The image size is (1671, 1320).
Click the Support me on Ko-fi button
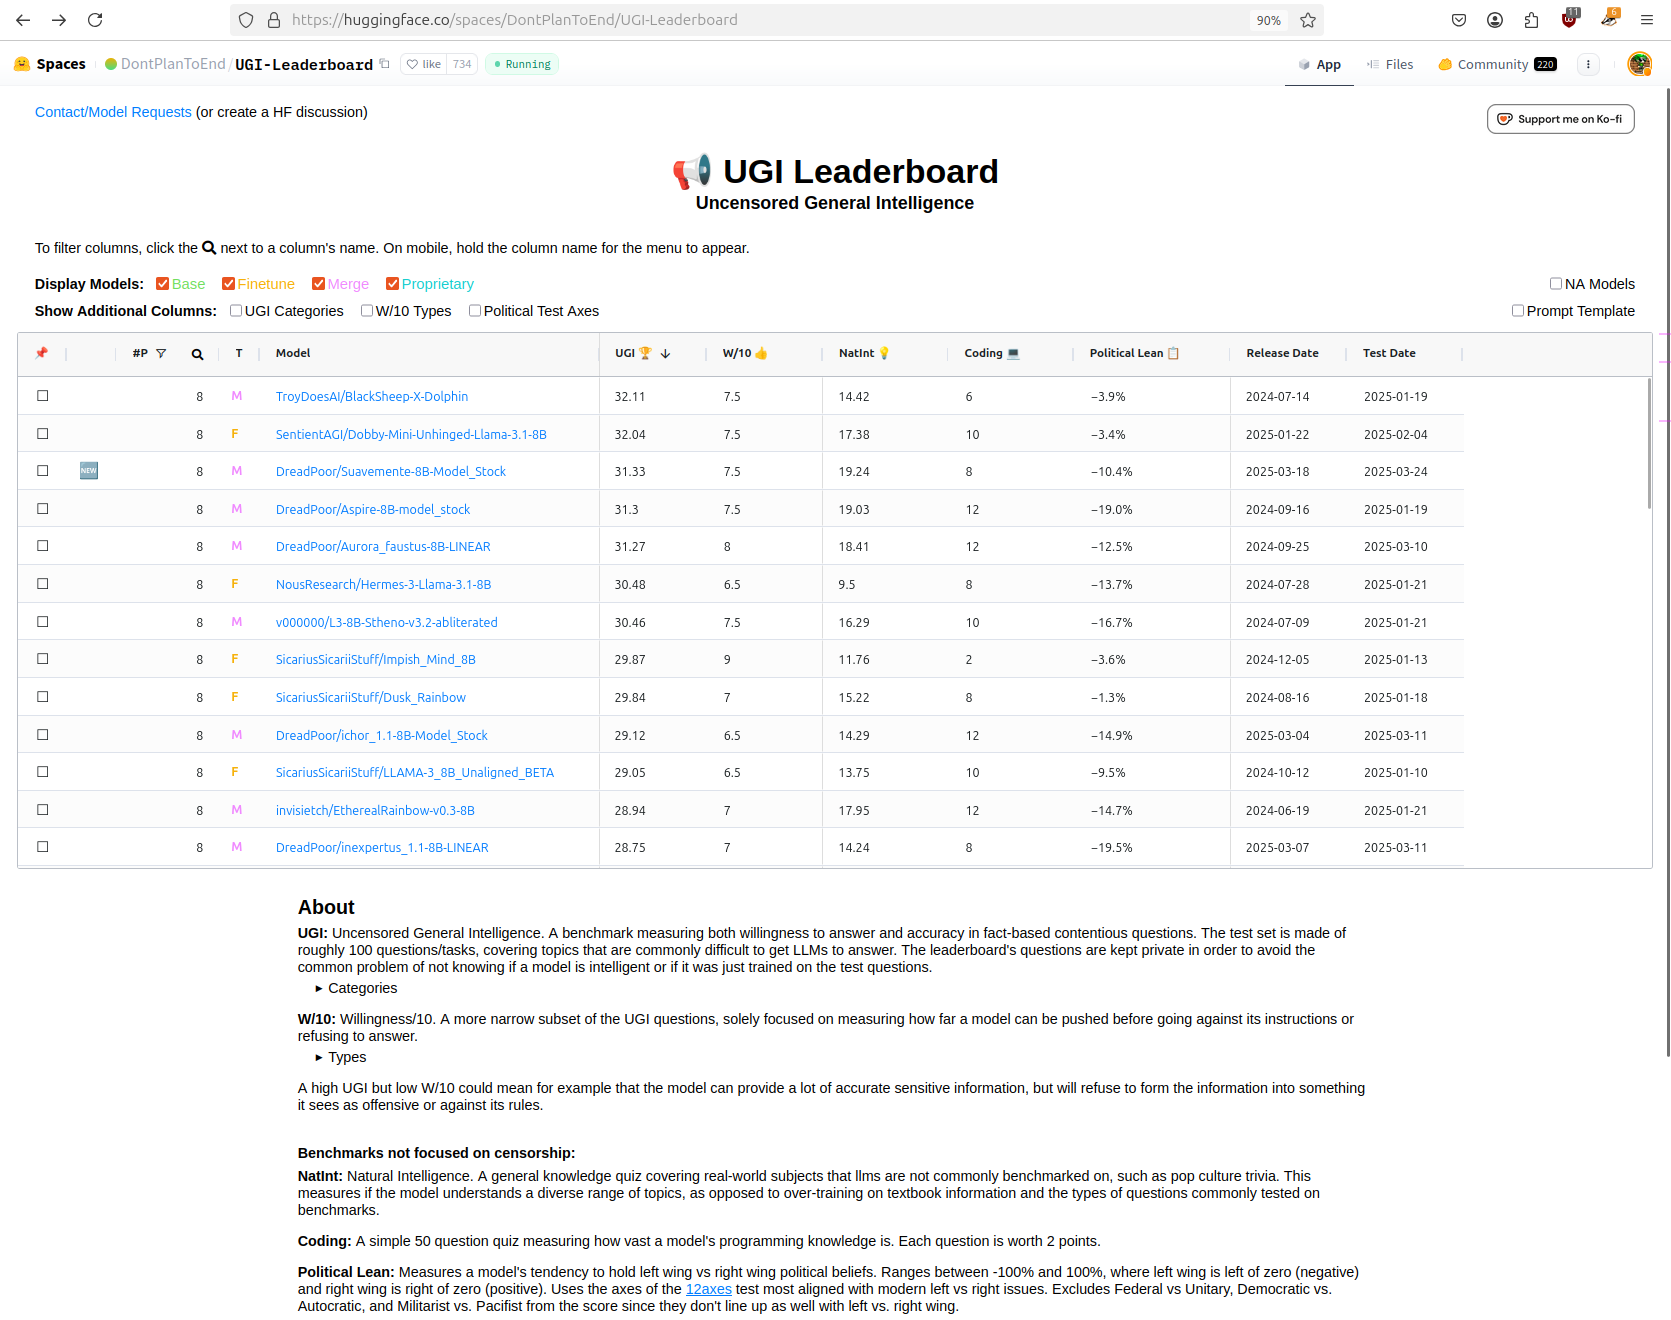1560,119
